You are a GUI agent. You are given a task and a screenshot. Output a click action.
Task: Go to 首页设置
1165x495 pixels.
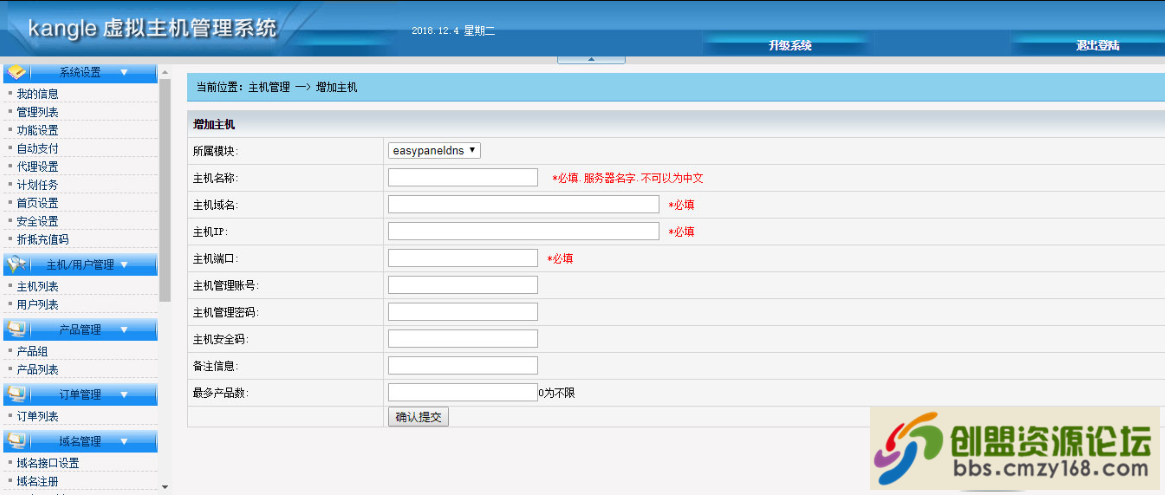pos(37,203)
